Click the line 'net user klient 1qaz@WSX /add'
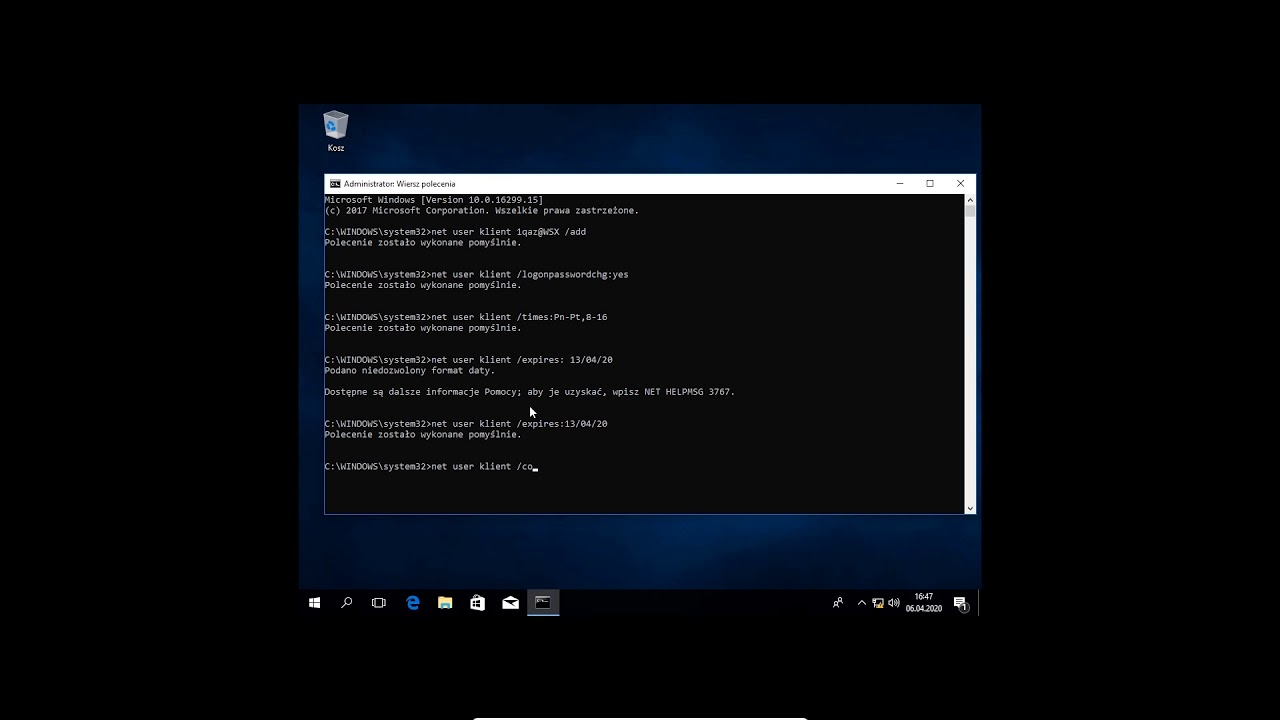Screen dimensions: 1280x720 pos(455,232)
